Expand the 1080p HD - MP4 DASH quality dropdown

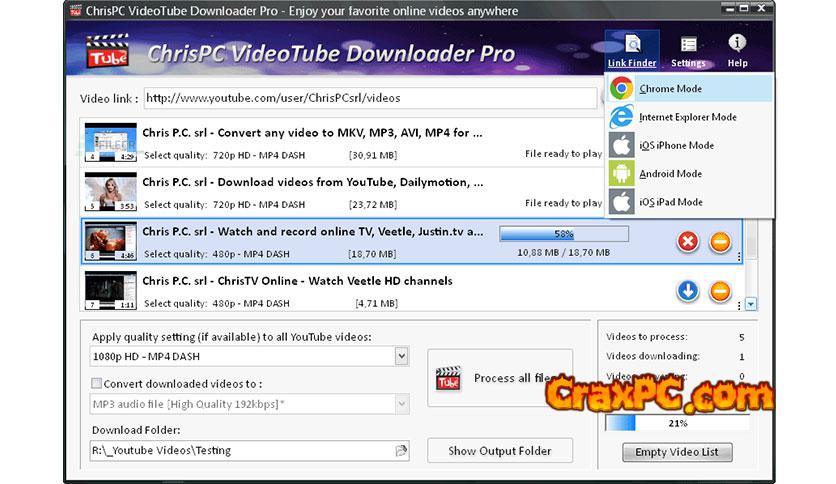pos(401,356)
